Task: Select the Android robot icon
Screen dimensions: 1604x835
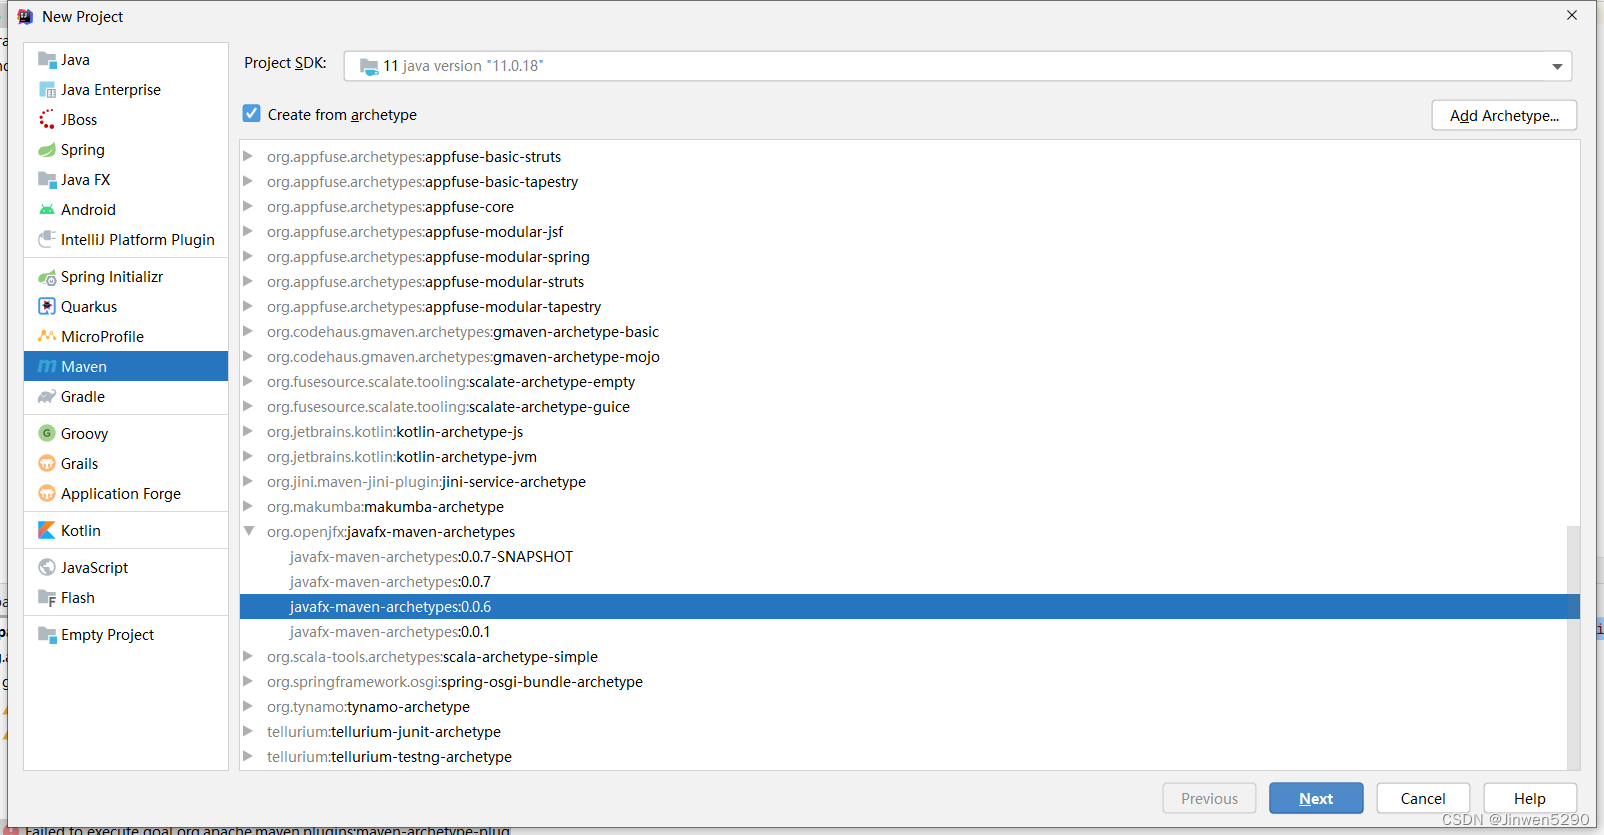Action: (47, 210)
